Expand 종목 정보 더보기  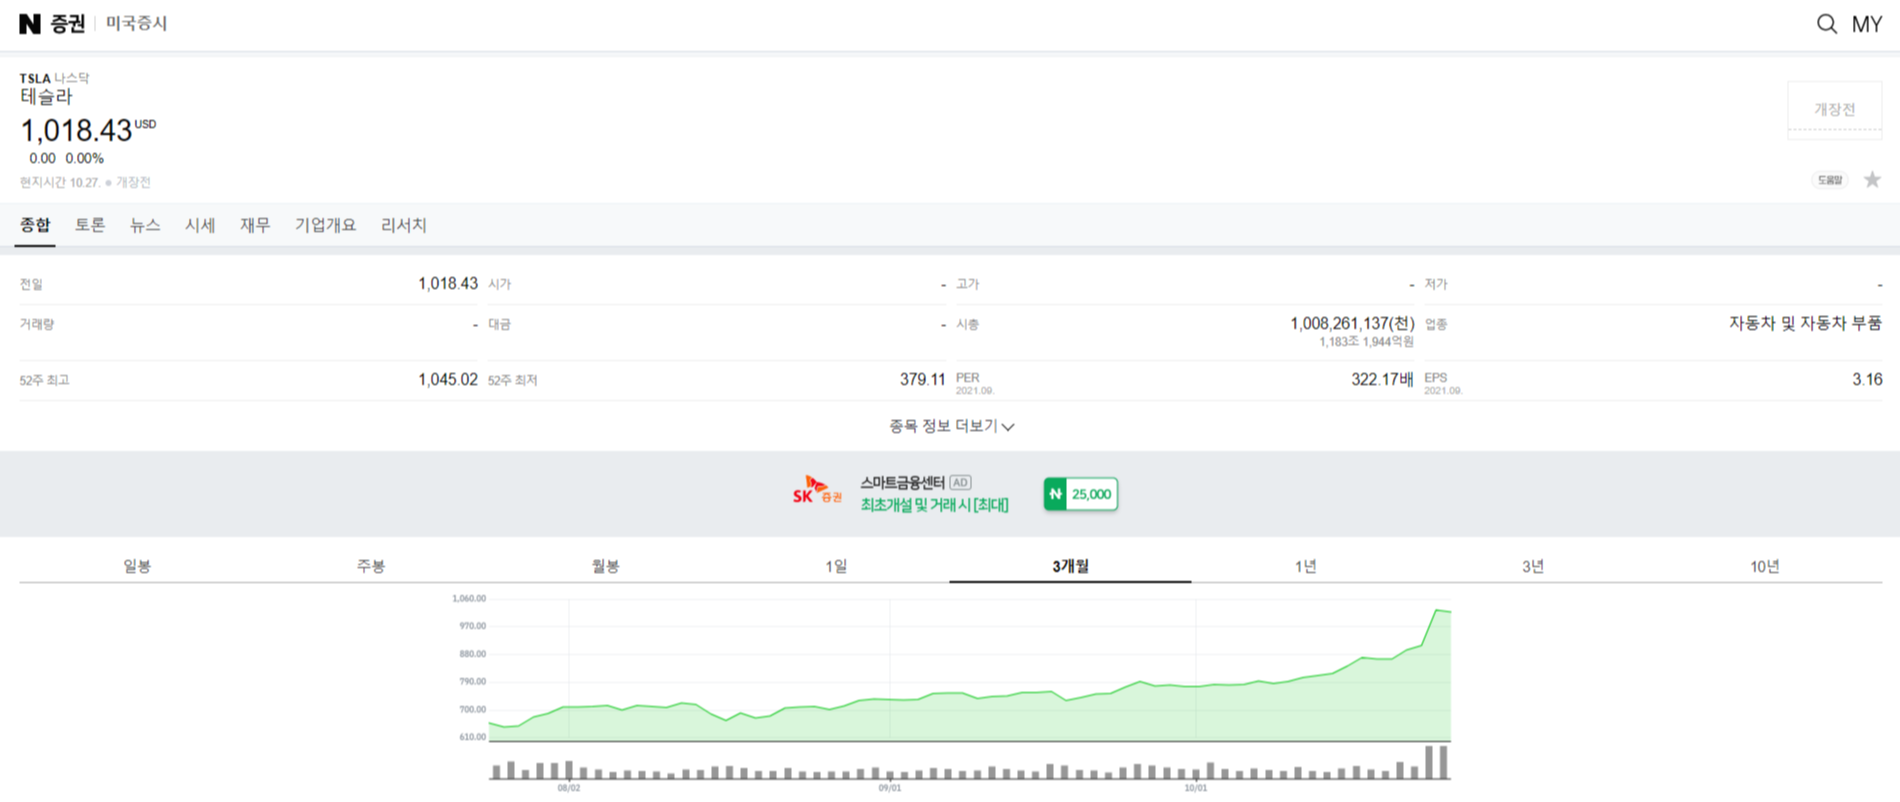pyautogui.click(x=951, y=426)
